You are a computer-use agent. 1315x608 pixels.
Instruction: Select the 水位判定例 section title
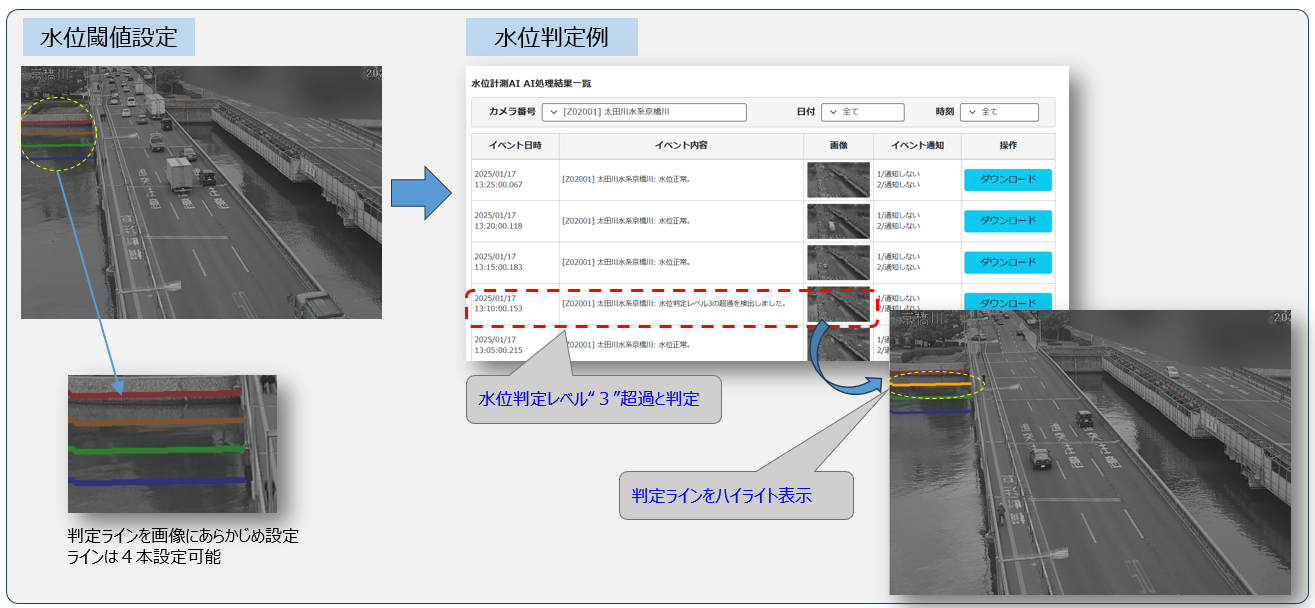(x=551, y=38)
